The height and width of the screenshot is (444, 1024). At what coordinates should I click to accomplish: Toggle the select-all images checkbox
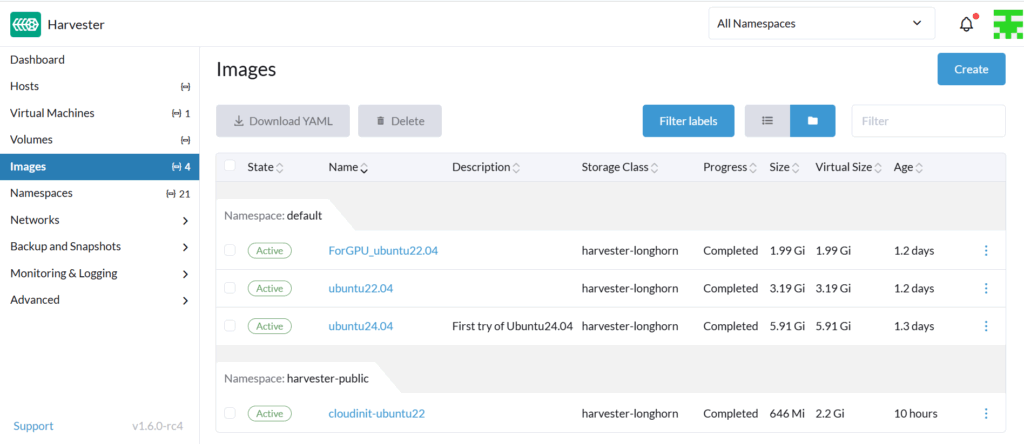tap(230, 167)
